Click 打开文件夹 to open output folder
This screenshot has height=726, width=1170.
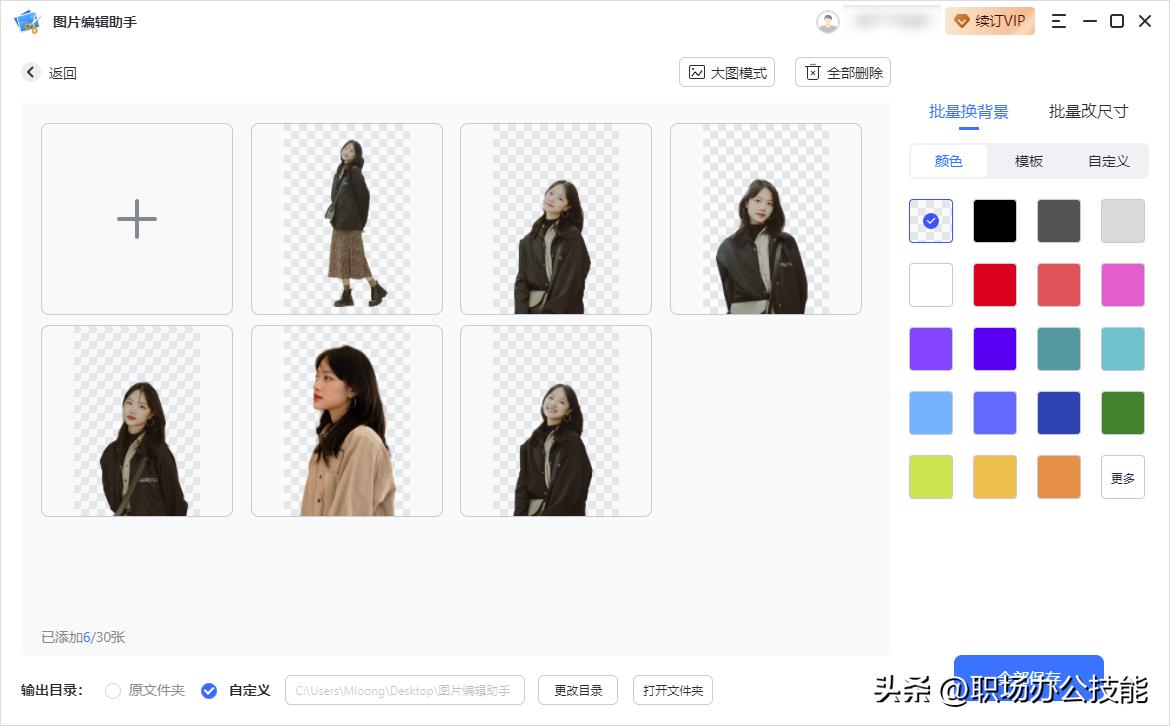[x=672, y=690]
